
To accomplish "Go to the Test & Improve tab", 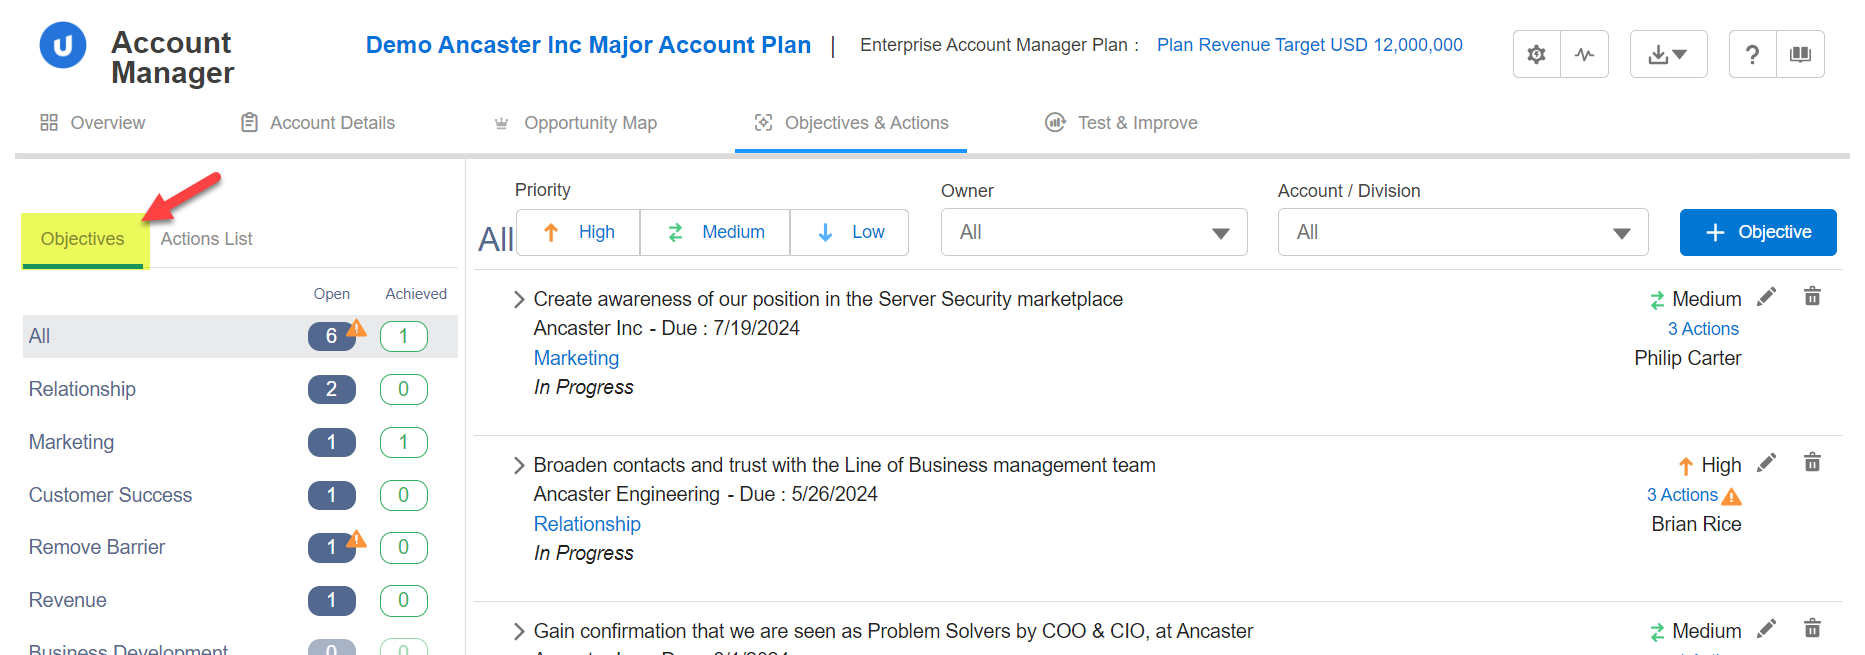I will point(1121,123).
